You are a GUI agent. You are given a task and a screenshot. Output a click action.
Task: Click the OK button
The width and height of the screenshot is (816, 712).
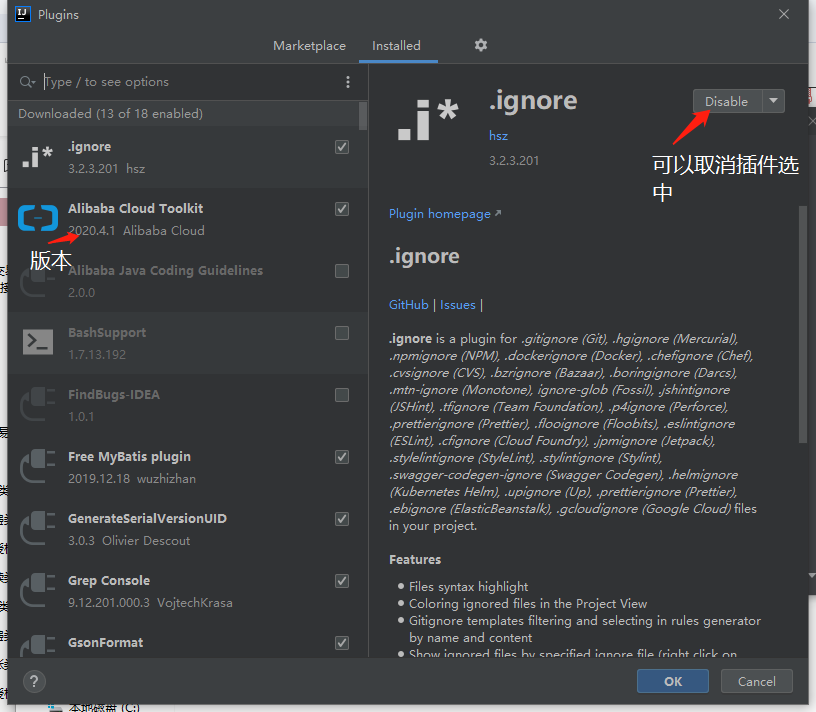pos(673,681)
